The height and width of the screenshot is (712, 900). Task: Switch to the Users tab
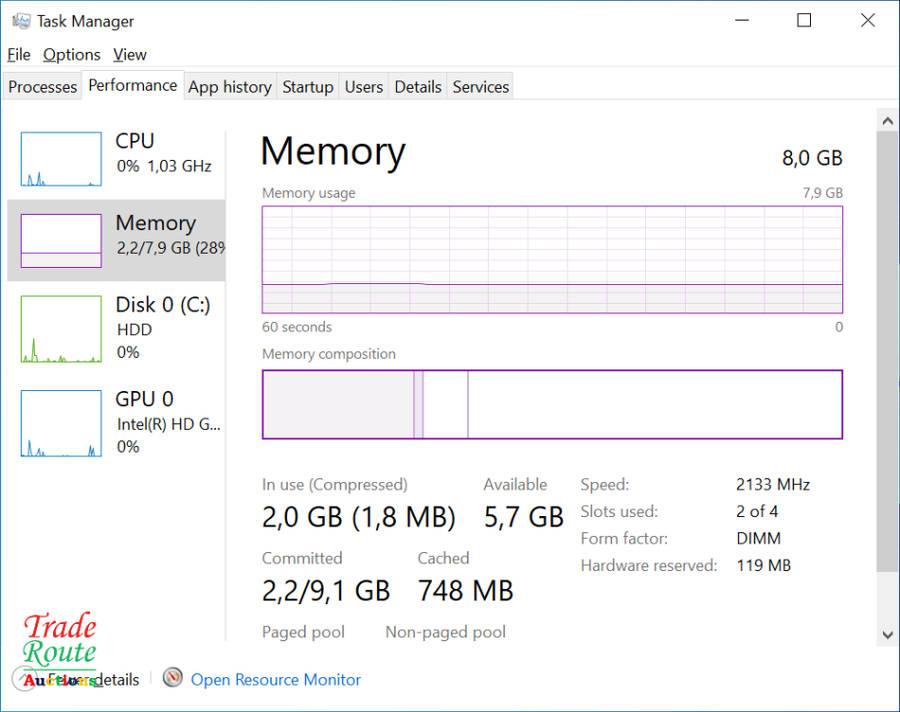(x=364, y=87)
